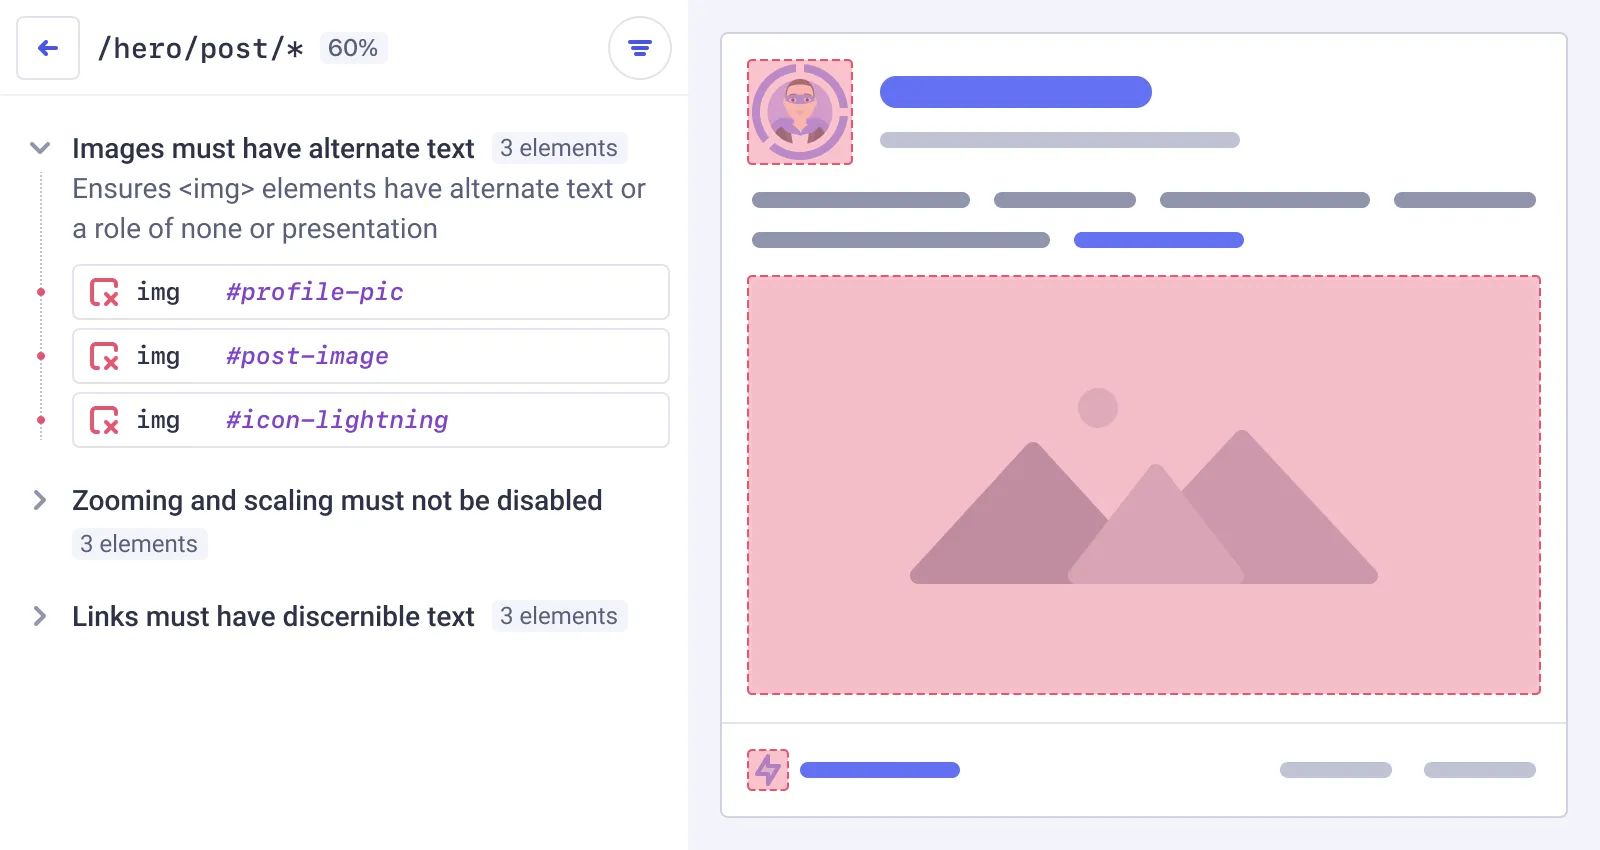Click the mountain placeholder post image

[x=1143, y=485]
